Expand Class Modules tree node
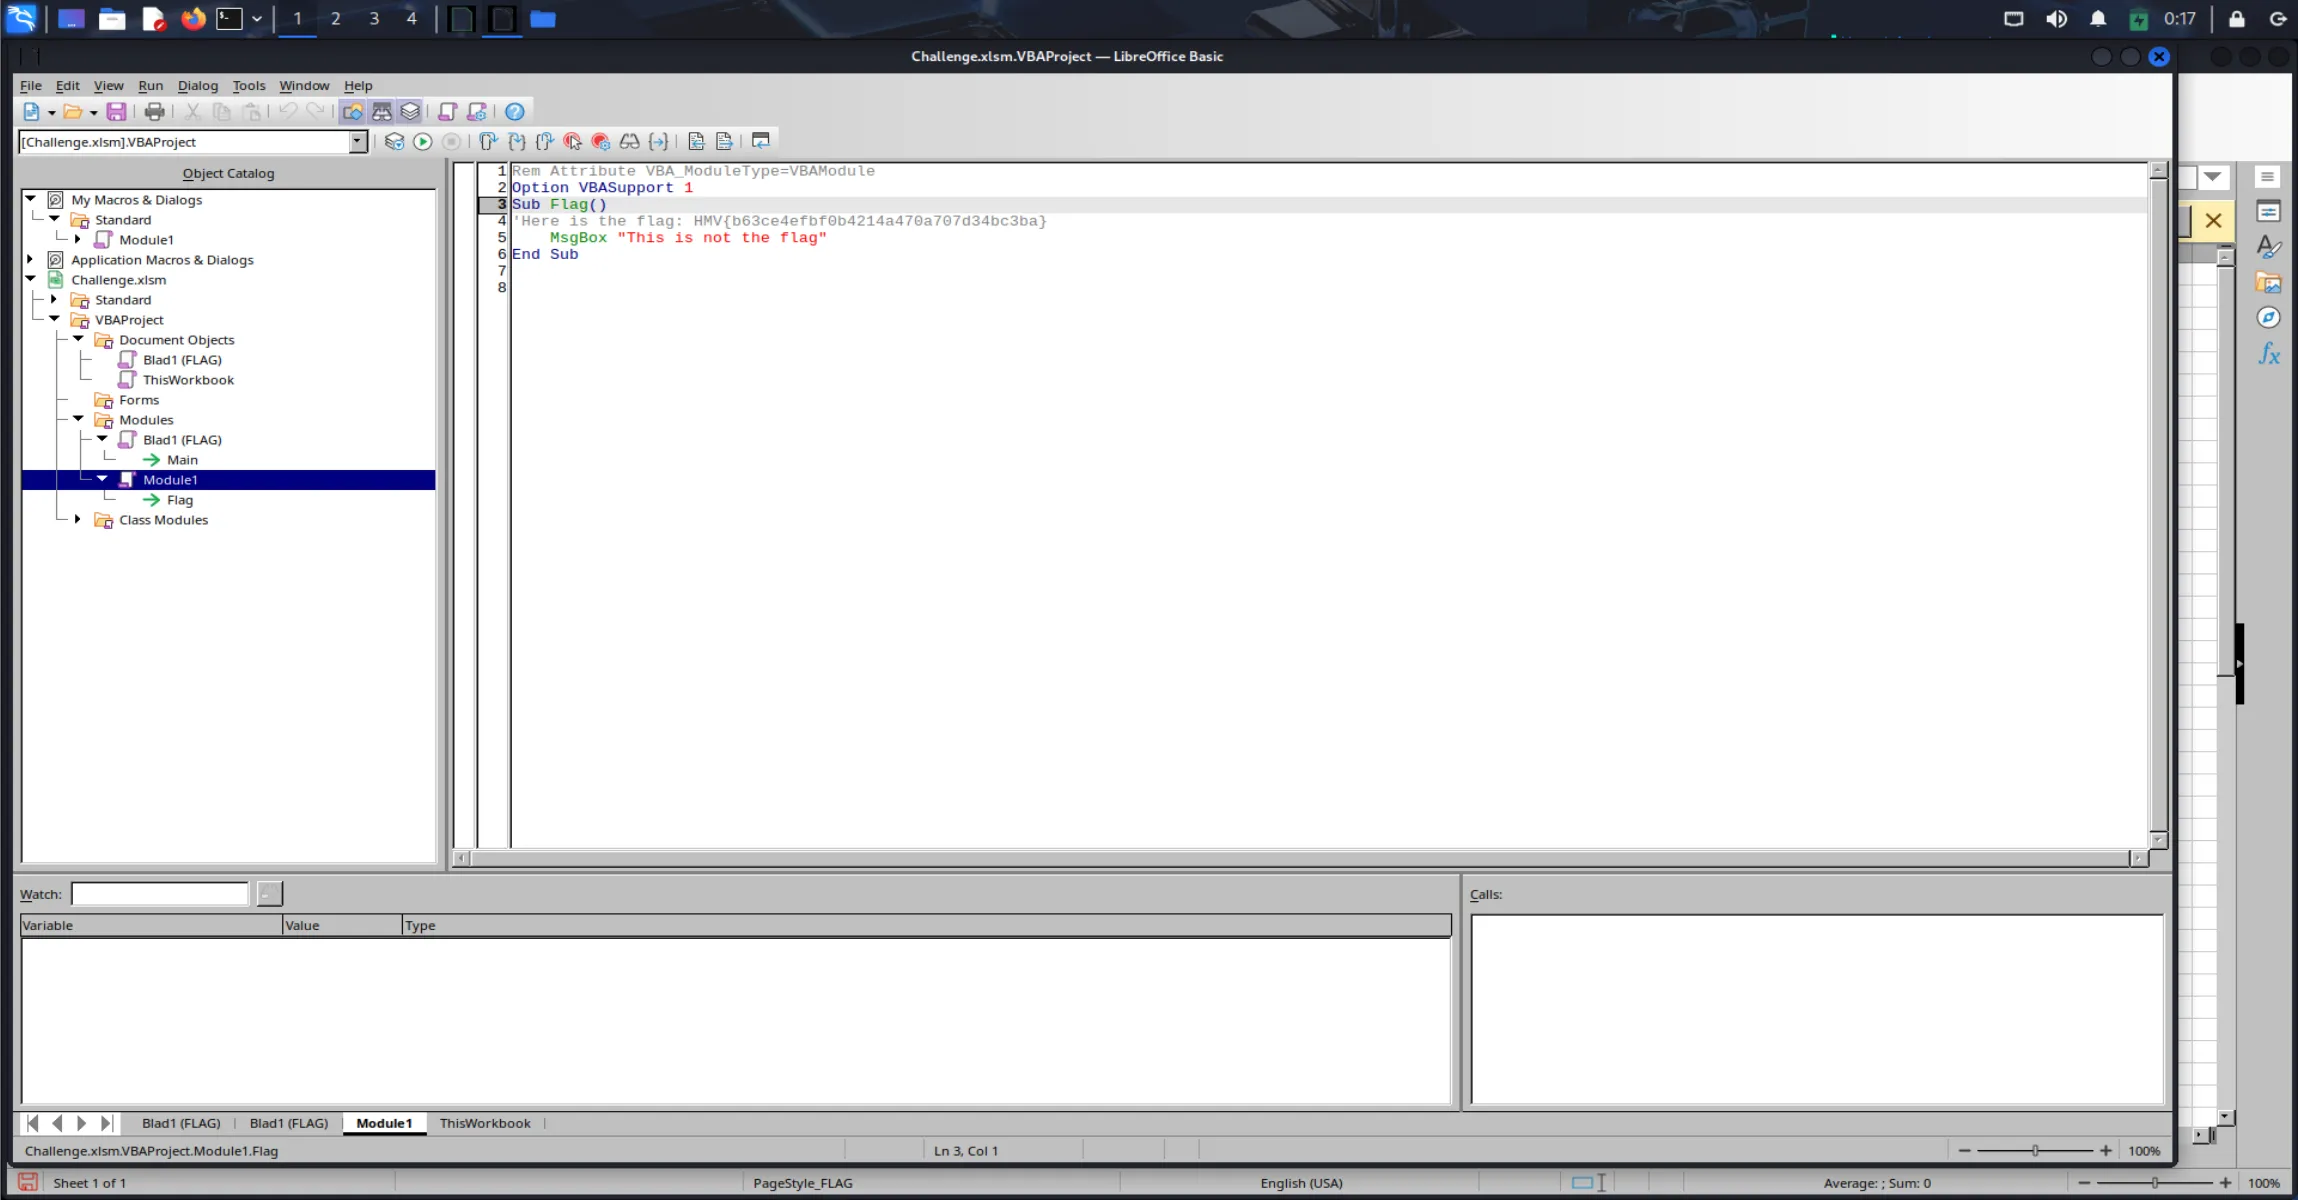 click(78, 520)
